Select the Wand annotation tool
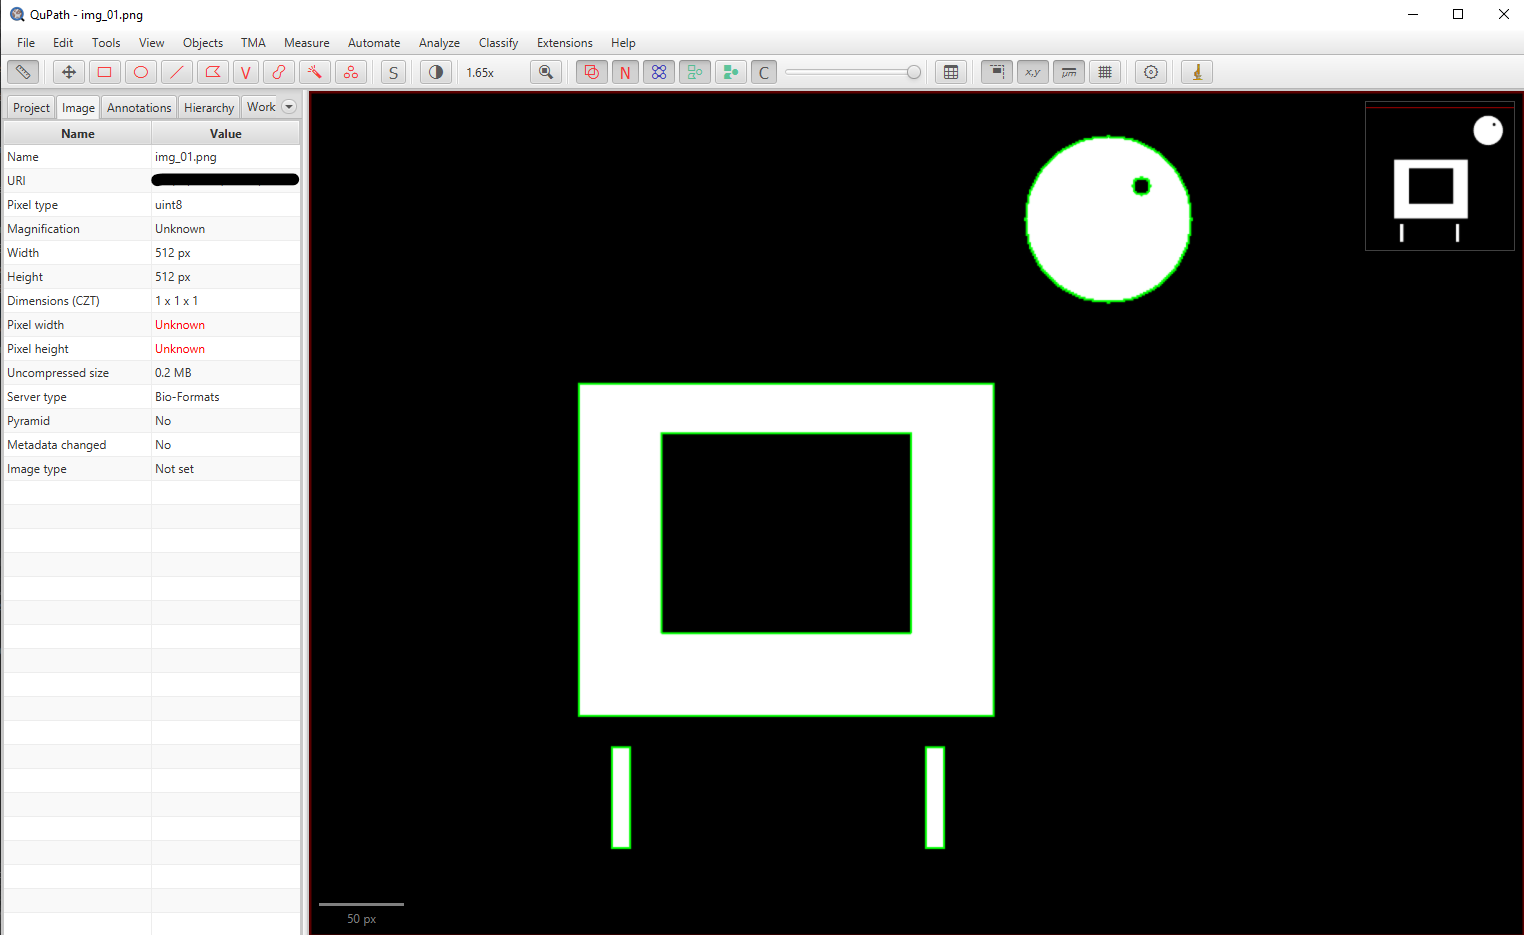 pos(314,71)
